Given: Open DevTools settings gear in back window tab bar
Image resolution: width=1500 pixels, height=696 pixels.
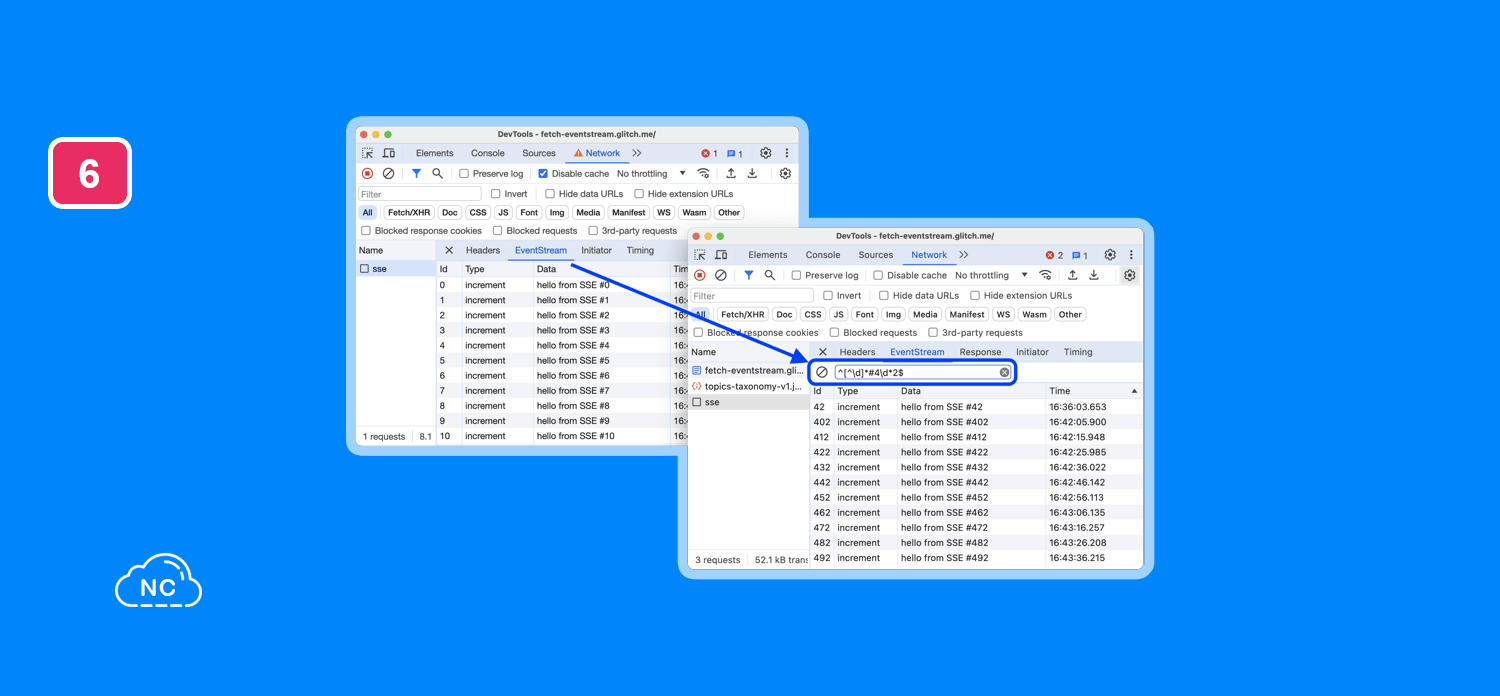Looking at the screenshot, I should tap(765, 153).
